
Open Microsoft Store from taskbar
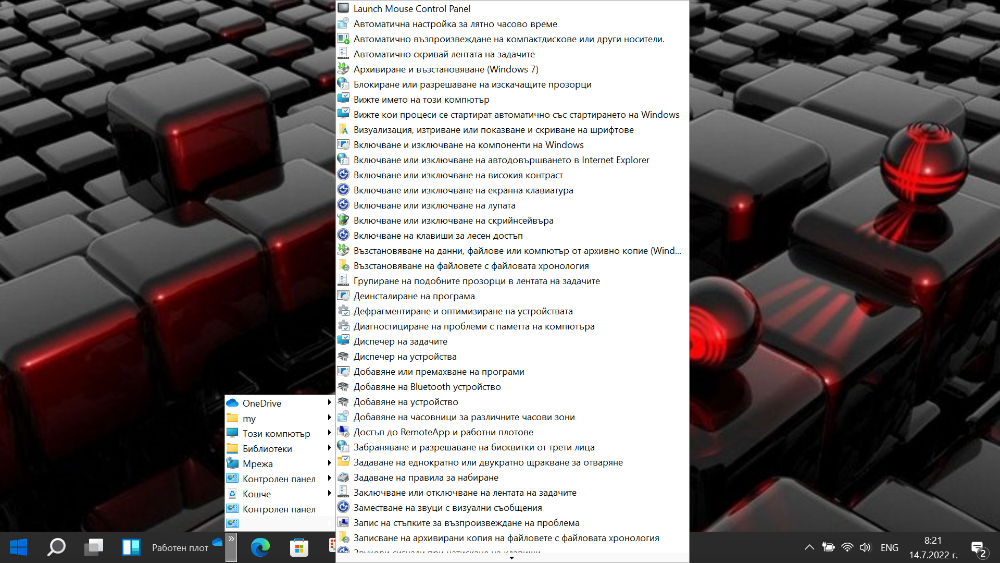pyautogui.click(x=298, y=547)
